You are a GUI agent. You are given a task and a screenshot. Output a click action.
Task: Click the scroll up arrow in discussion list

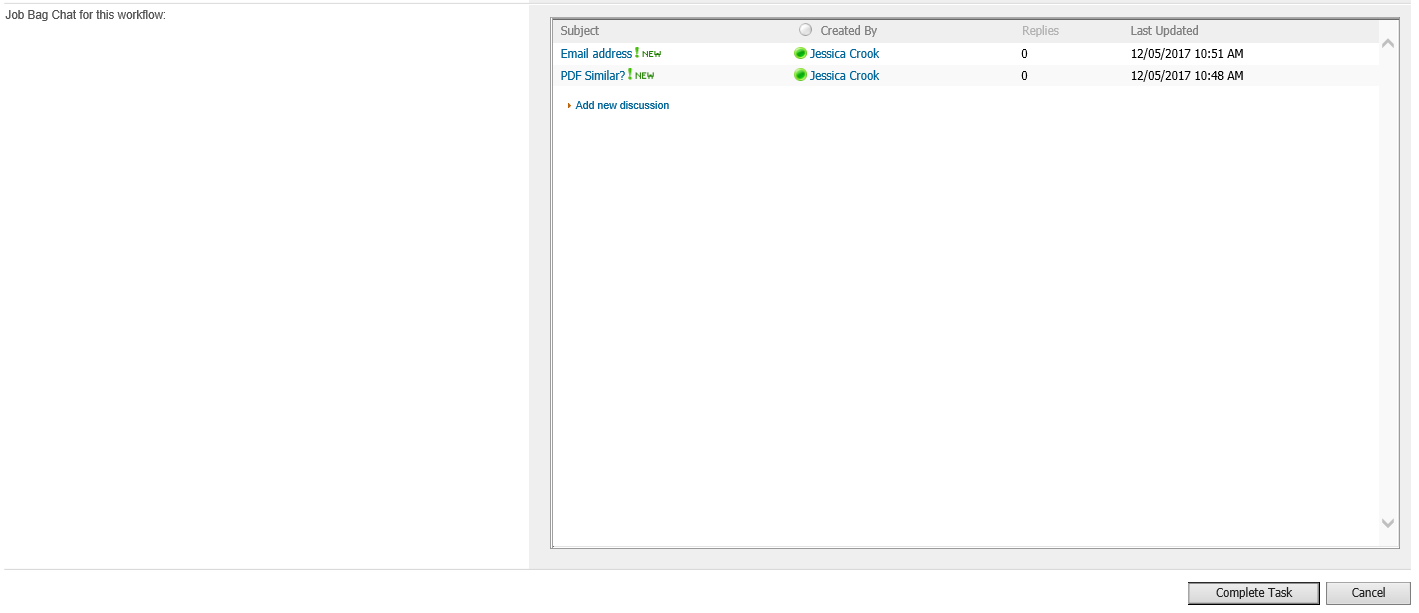tap(1387, 43)
